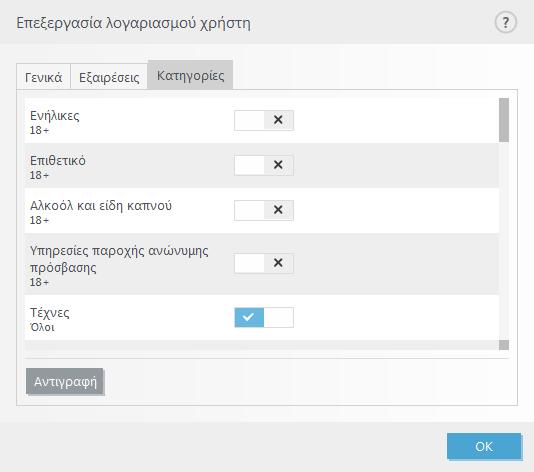The image size is (534, 472).
Task: Click the Επεξεργασία λογαριασμού χρήστη title
Action: coord(134,23)
